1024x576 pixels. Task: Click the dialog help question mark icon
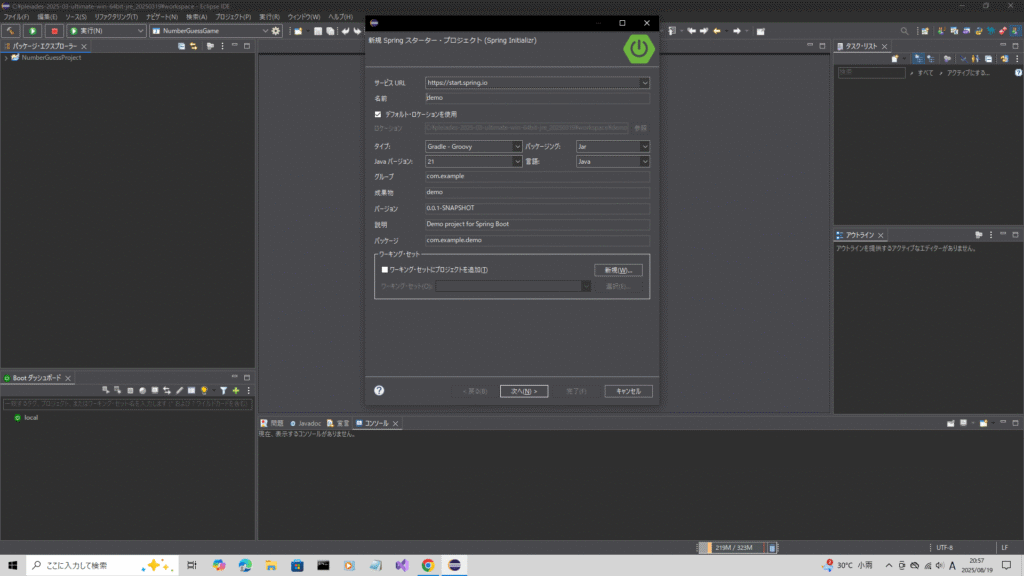tap(379, 391)
